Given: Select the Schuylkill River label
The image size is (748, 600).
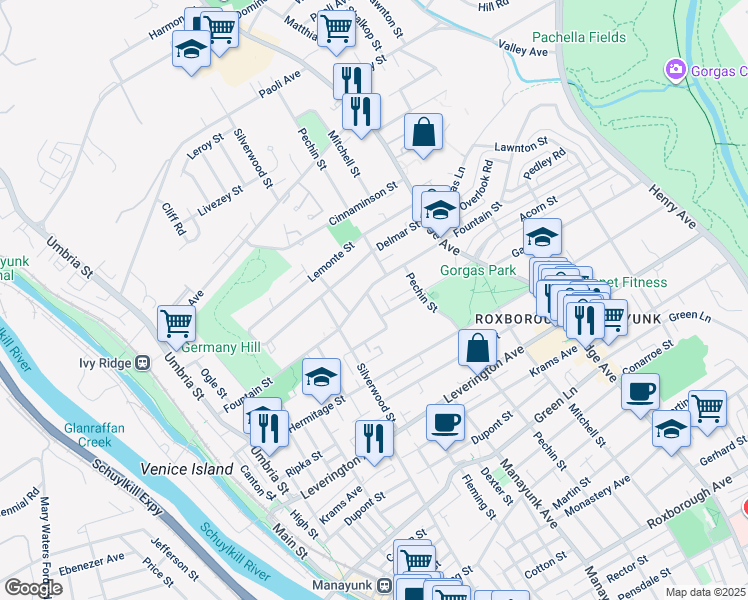Looking at the screenshot, I should (235, 551).
